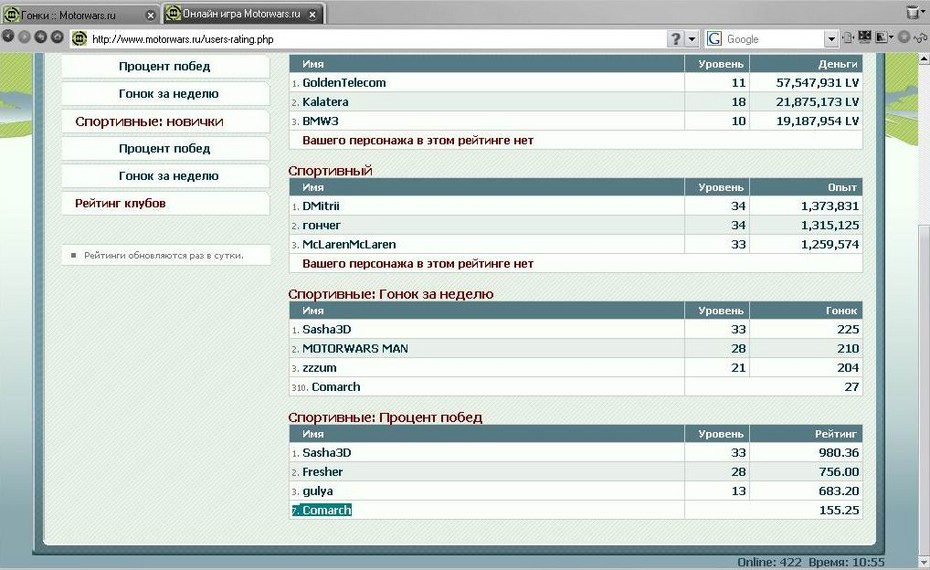Open the "Гонок за неделю" item under "Спортивные: новички"
The width and height of the screenshot is (930, 570).
[x=165, y=176]
